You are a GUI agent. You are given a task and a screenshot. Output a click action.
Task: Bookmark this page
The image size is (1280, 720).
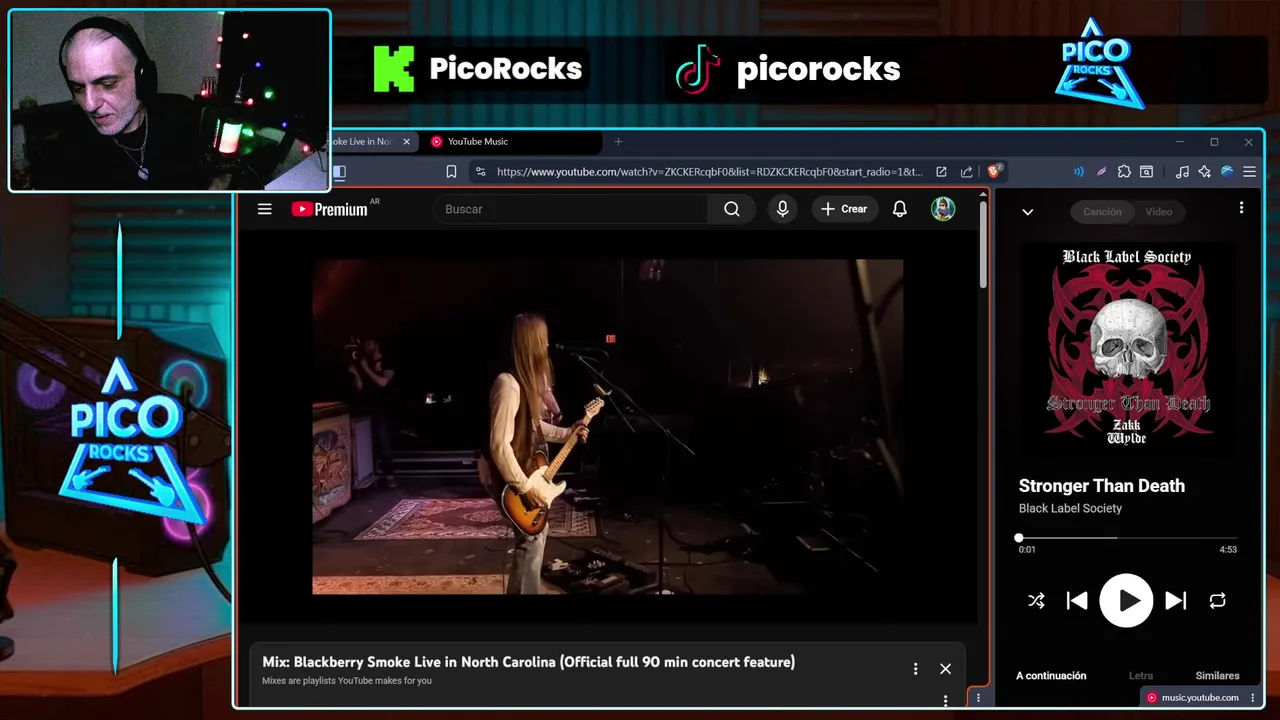[451, 172]
